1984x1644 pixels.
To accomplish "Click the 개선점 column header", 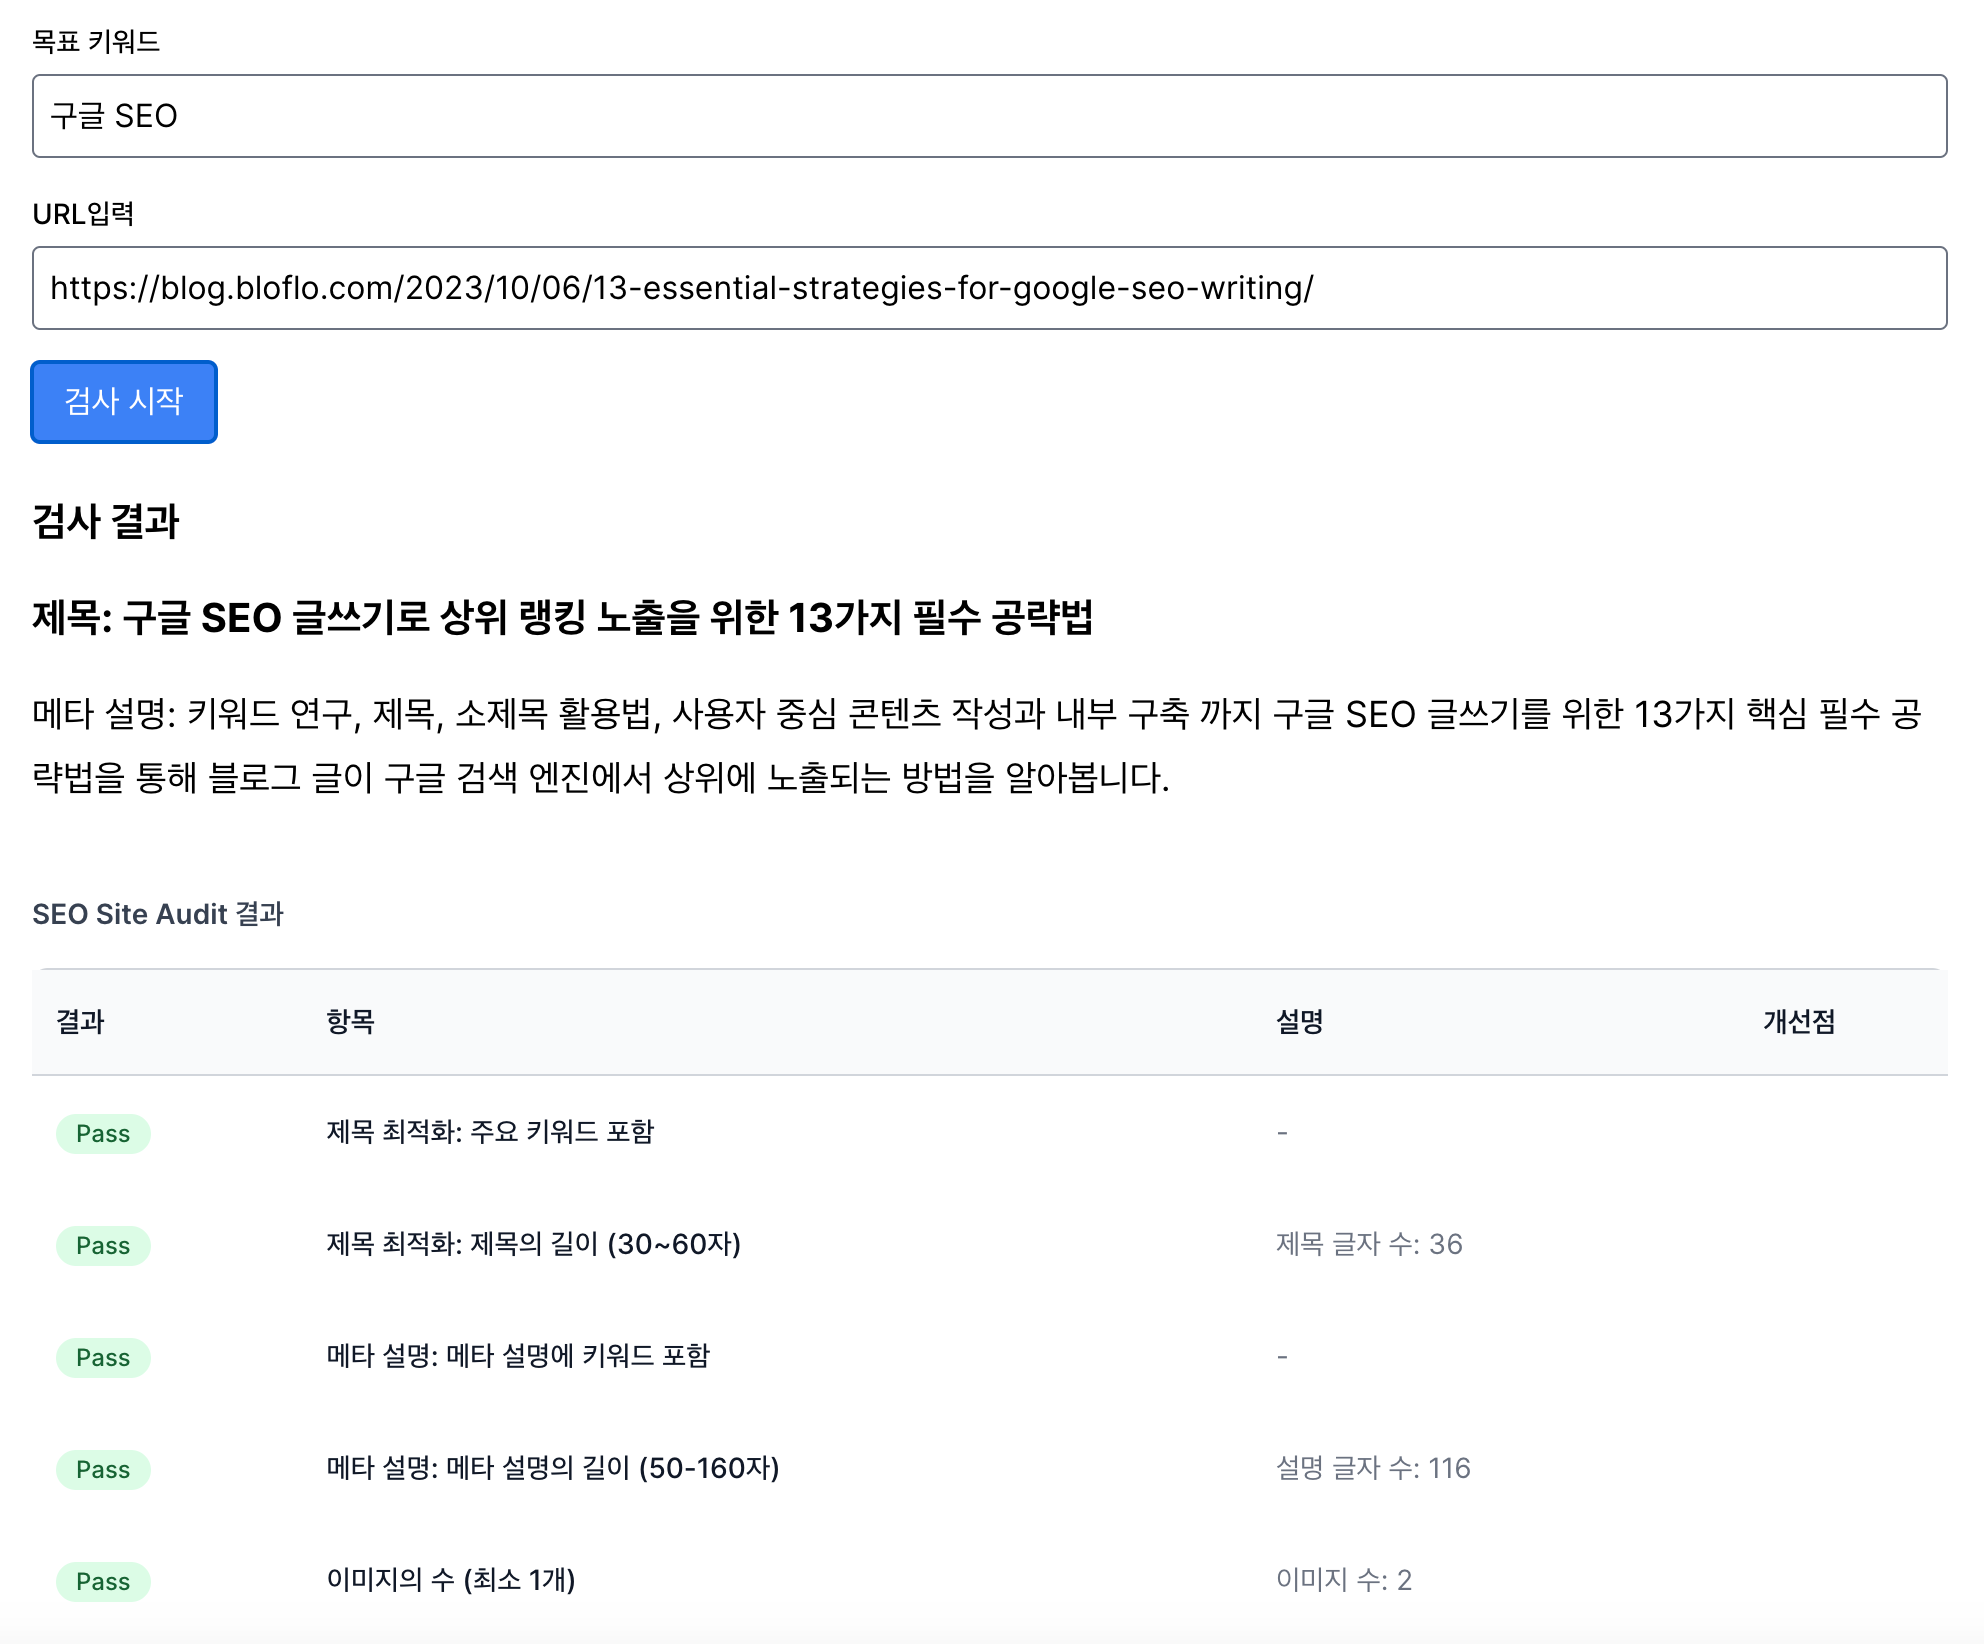I will (1798, 1021).
